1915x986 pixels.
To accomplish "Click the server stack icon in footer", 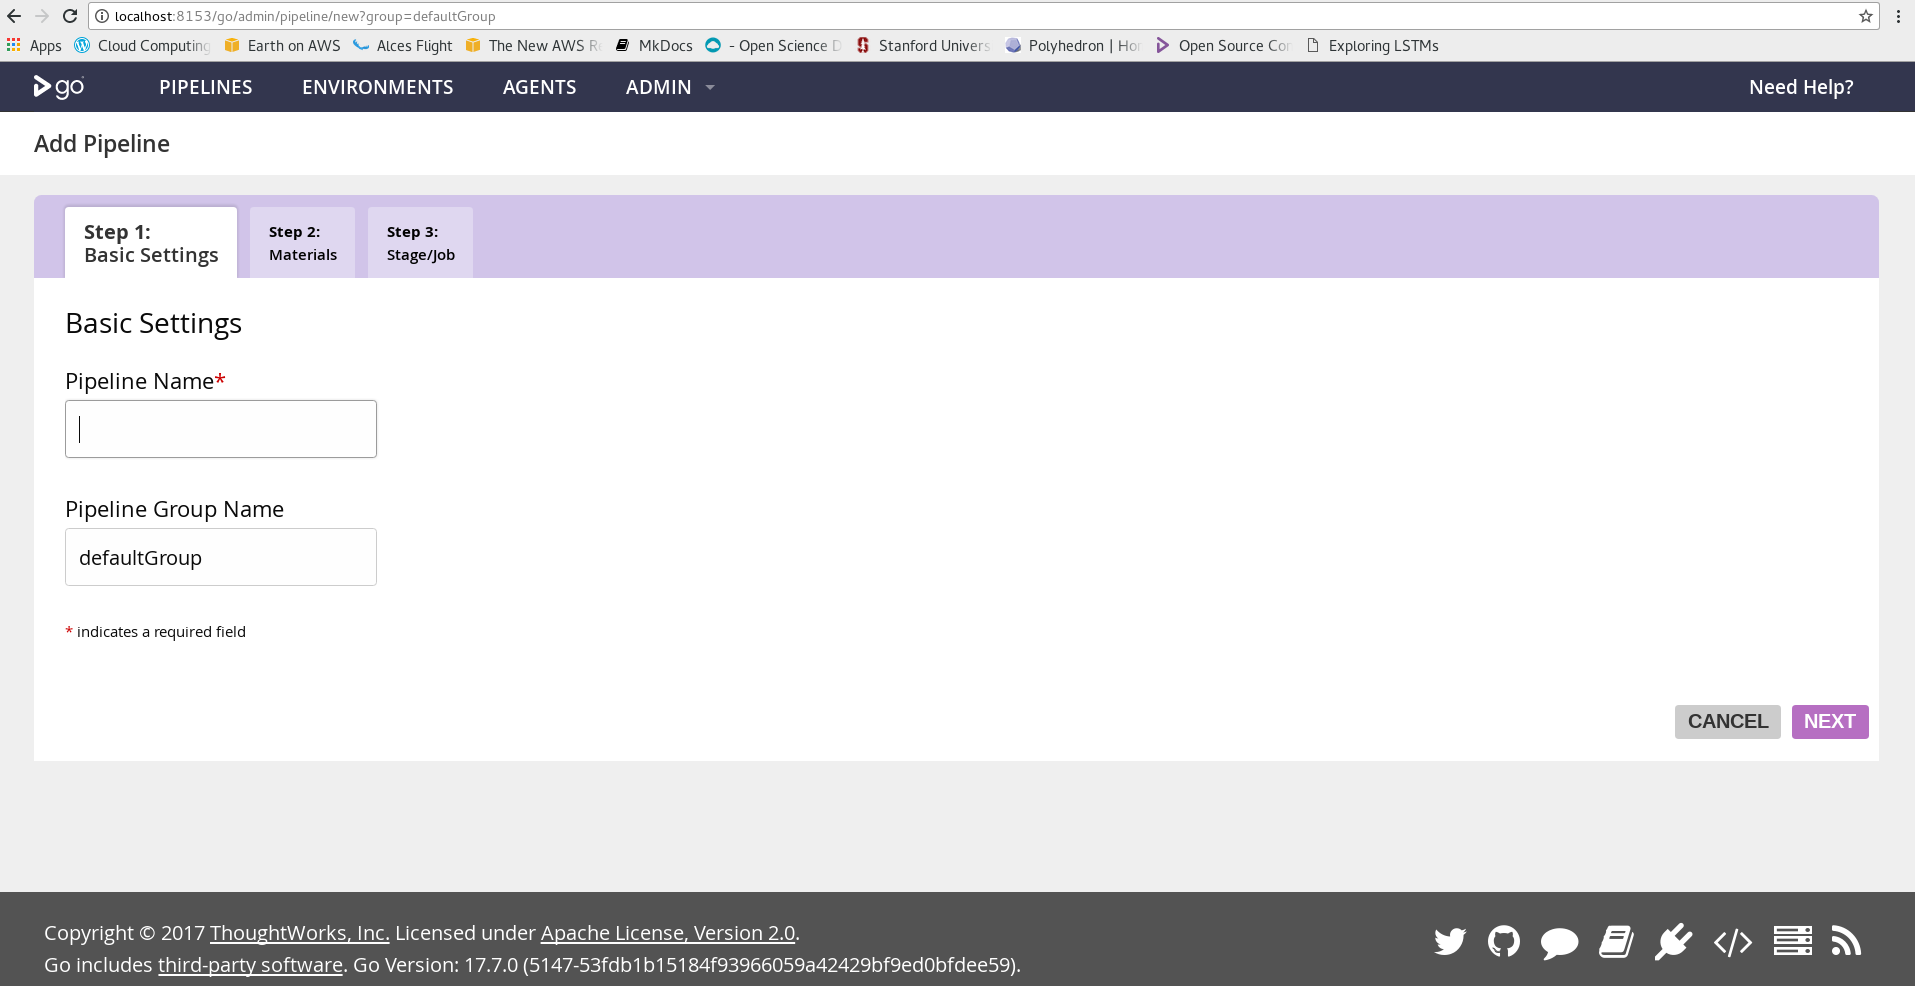I will pos(1792,941).
